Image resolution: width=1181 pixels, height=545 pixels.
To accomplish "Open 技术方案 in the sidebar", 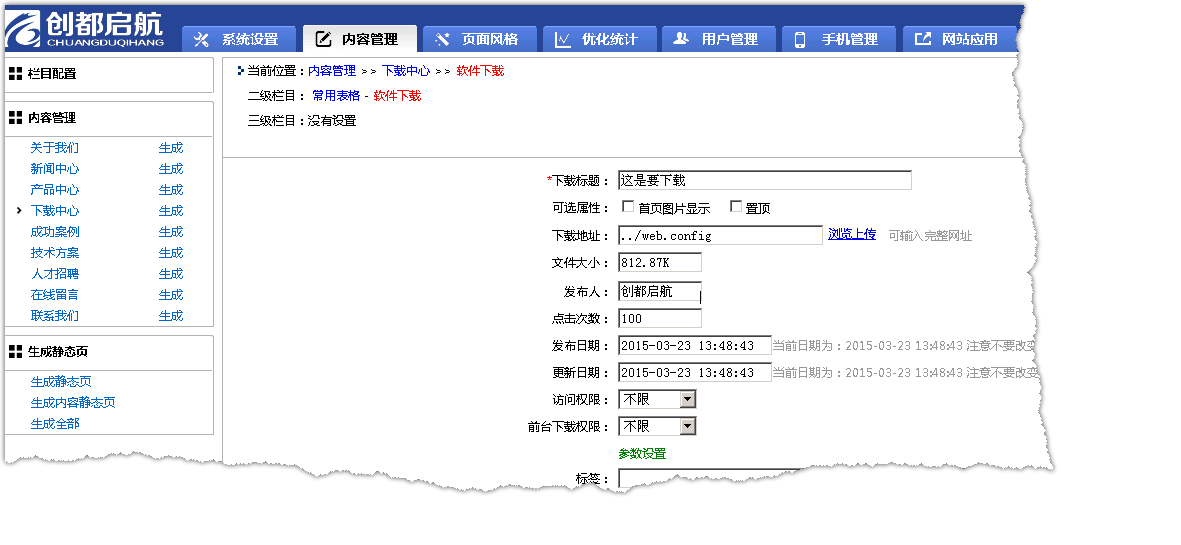I will pyautogui.click(x=54, y=253).
